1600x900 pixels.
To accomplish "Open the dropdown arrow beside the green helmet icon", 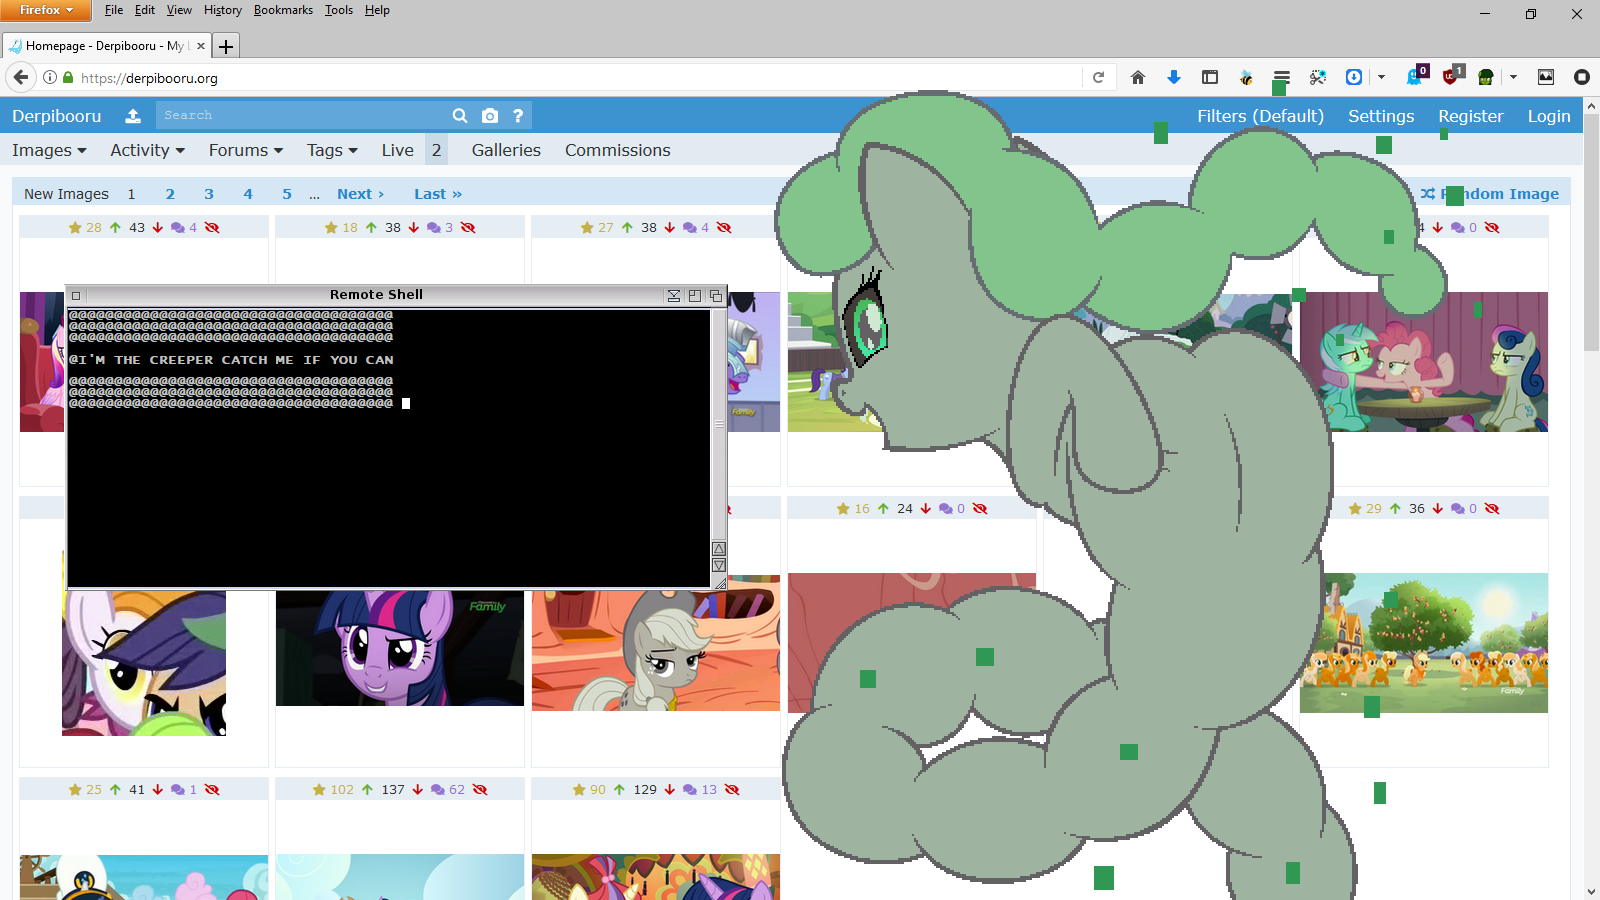I will click(1513, 77).
